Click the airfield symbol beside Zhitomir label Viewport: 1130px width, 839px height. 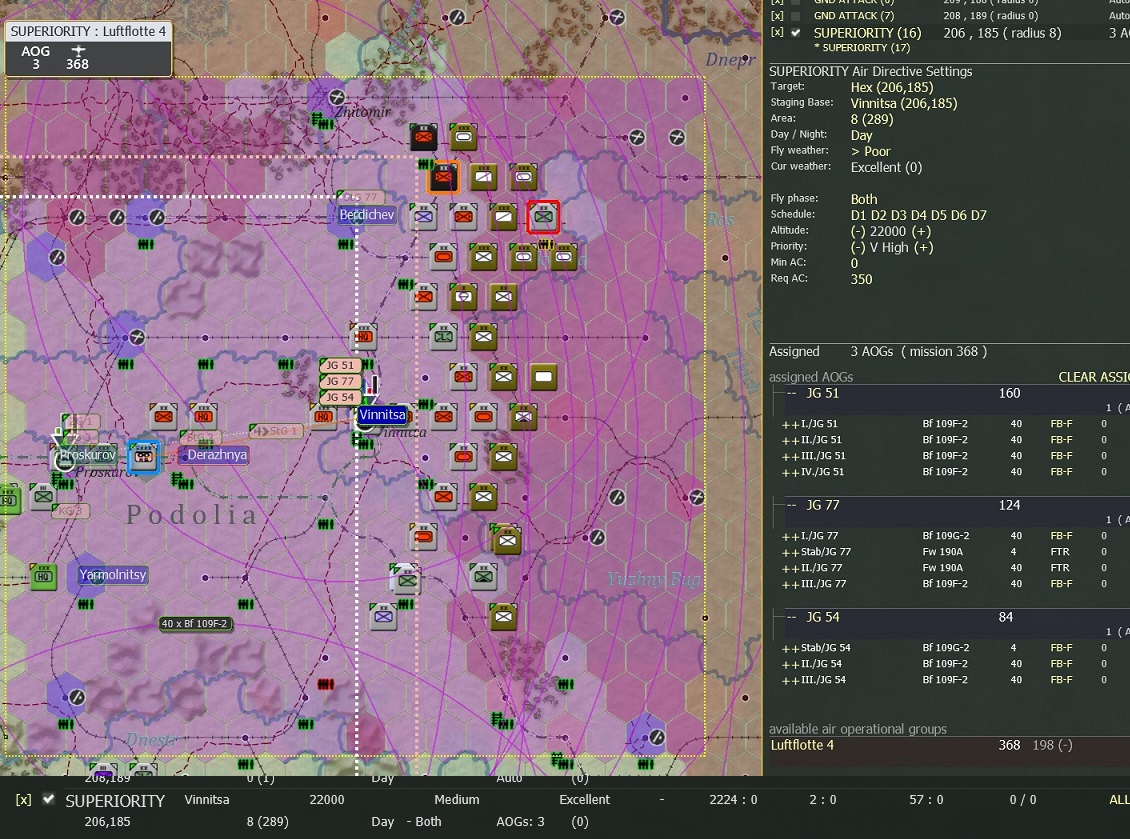click(337, 97)
